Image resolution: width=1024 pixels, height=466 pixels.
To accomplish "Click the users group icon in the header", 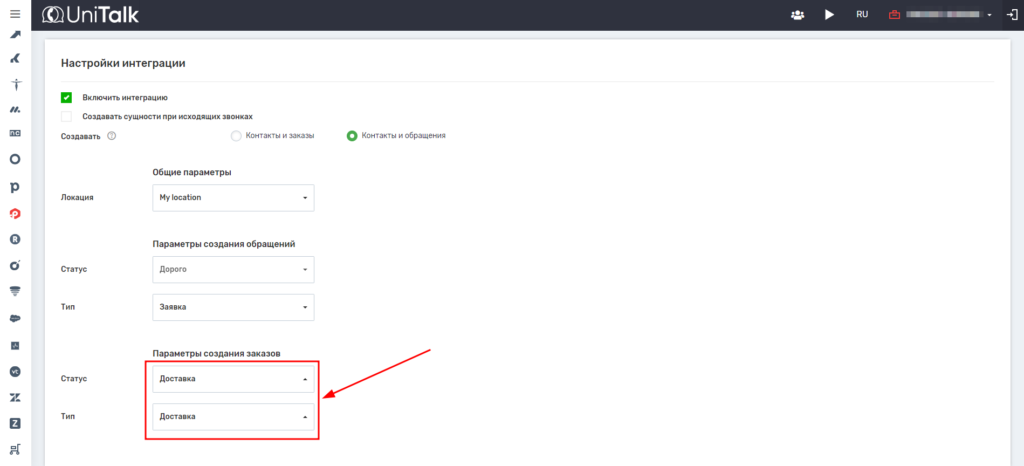I will [797, 15].
